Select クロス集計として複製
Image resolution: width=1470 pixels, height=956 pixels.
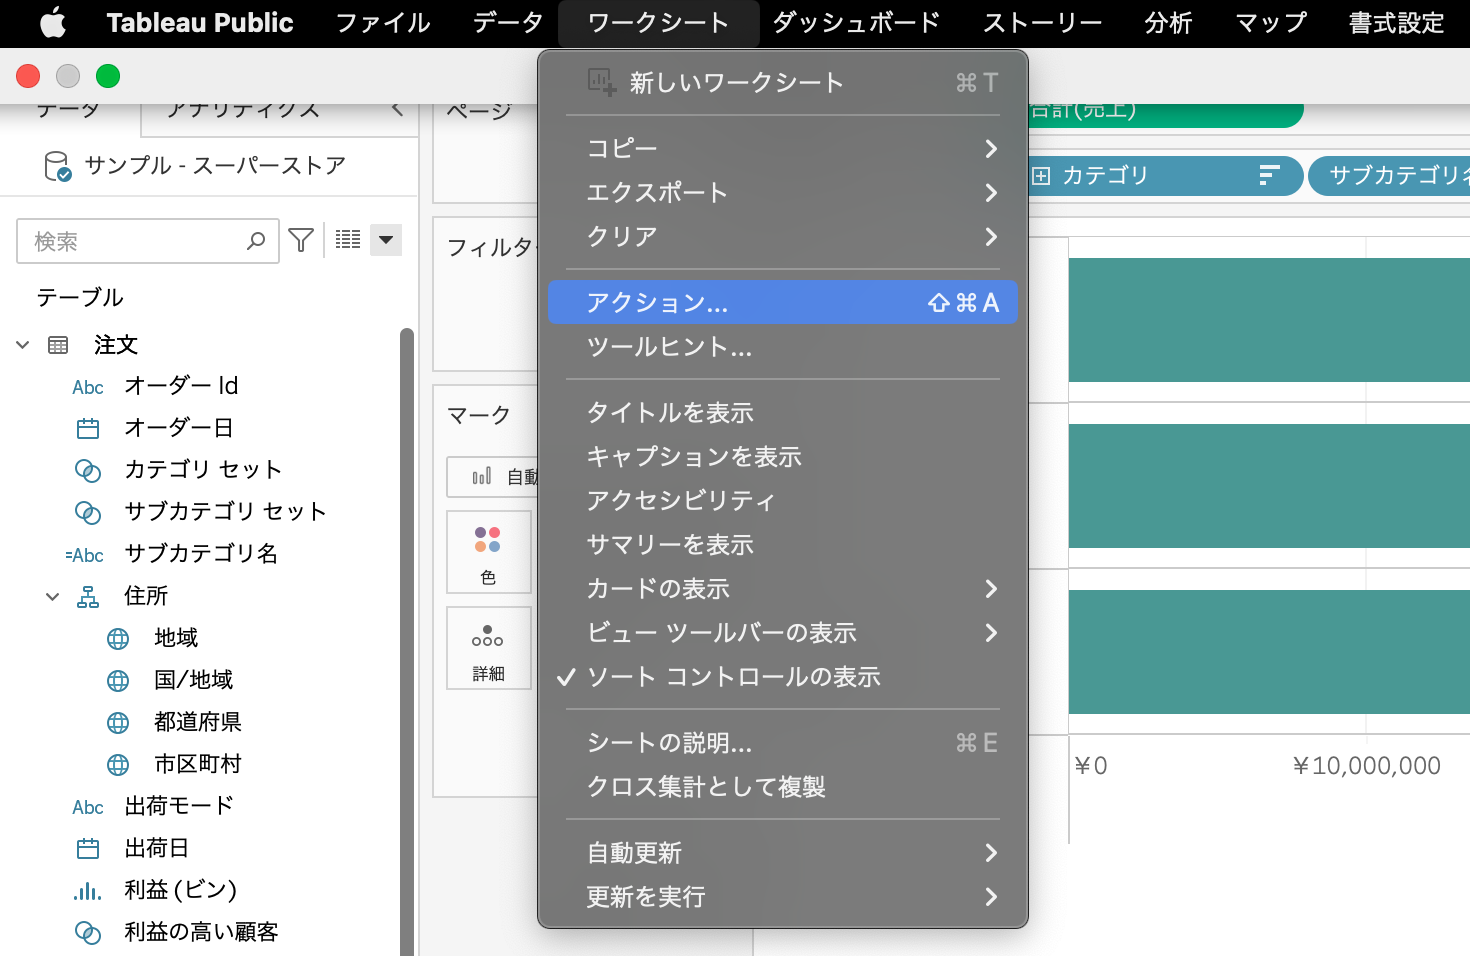click(783, 786)
